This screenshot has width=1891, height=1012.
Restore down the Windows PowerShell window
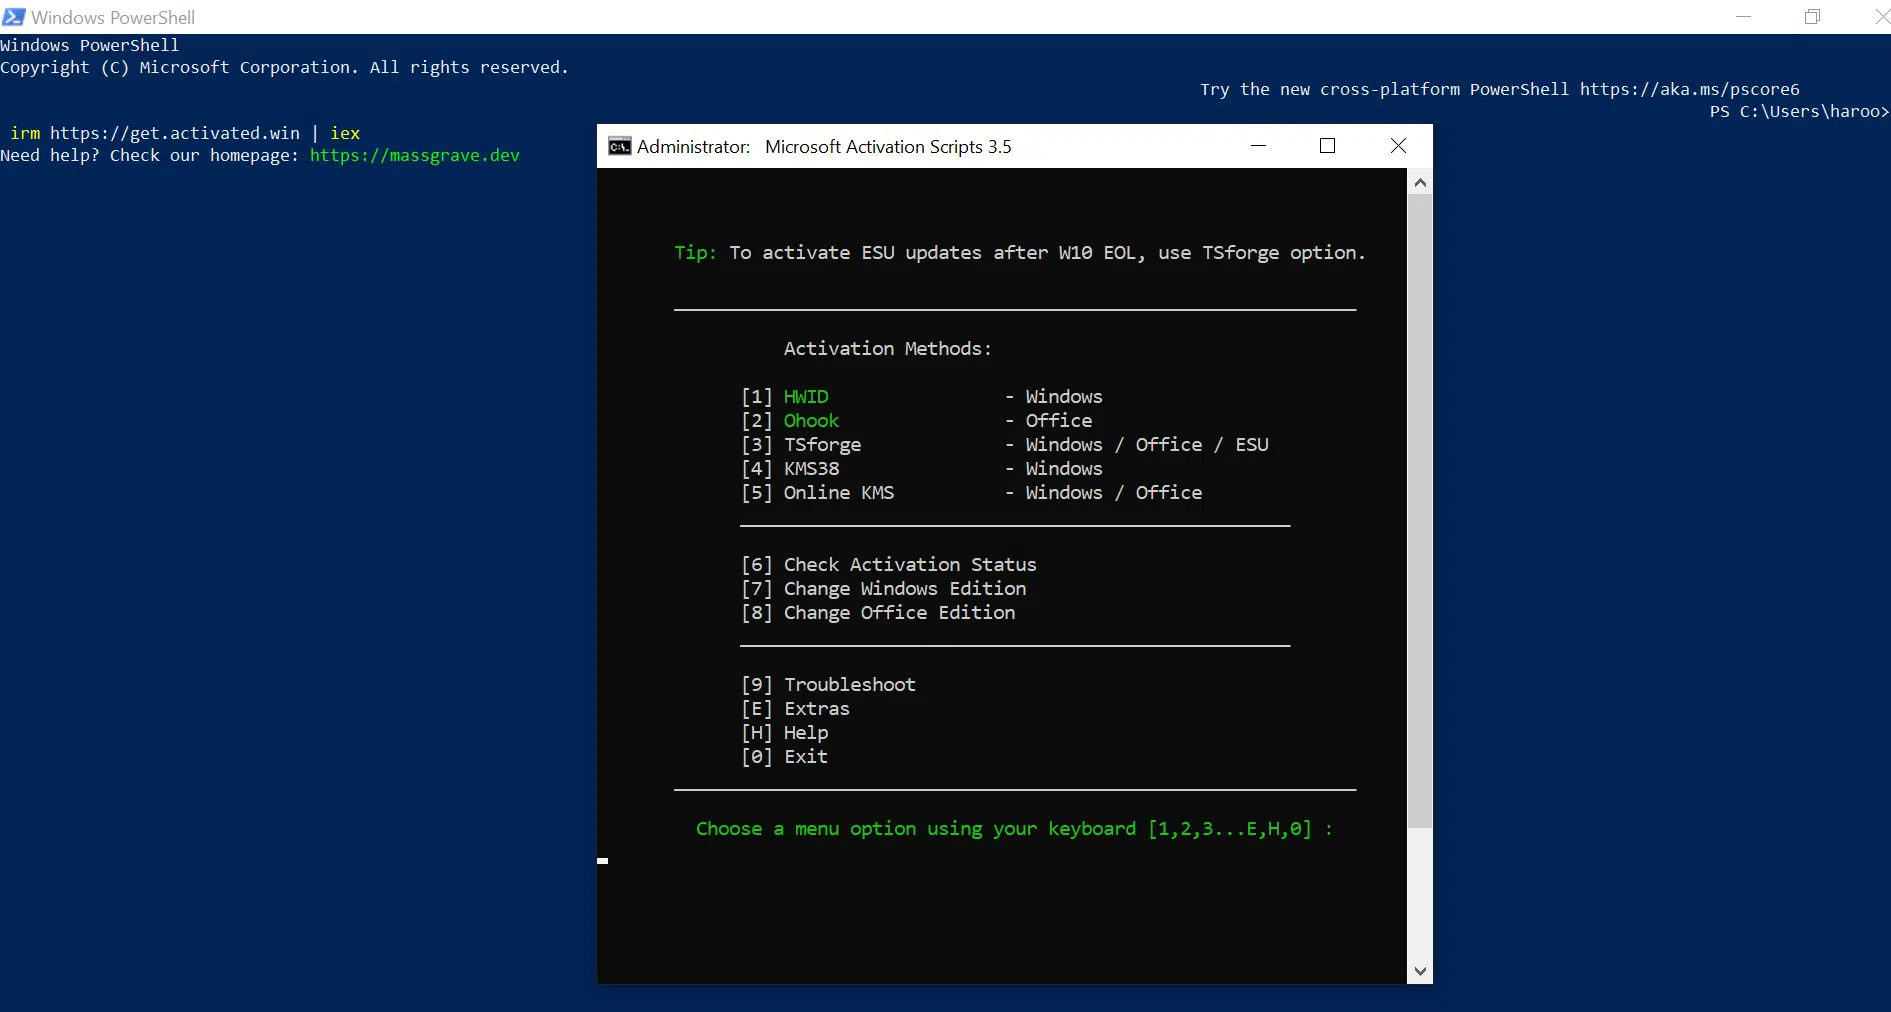coord(1812,17)
